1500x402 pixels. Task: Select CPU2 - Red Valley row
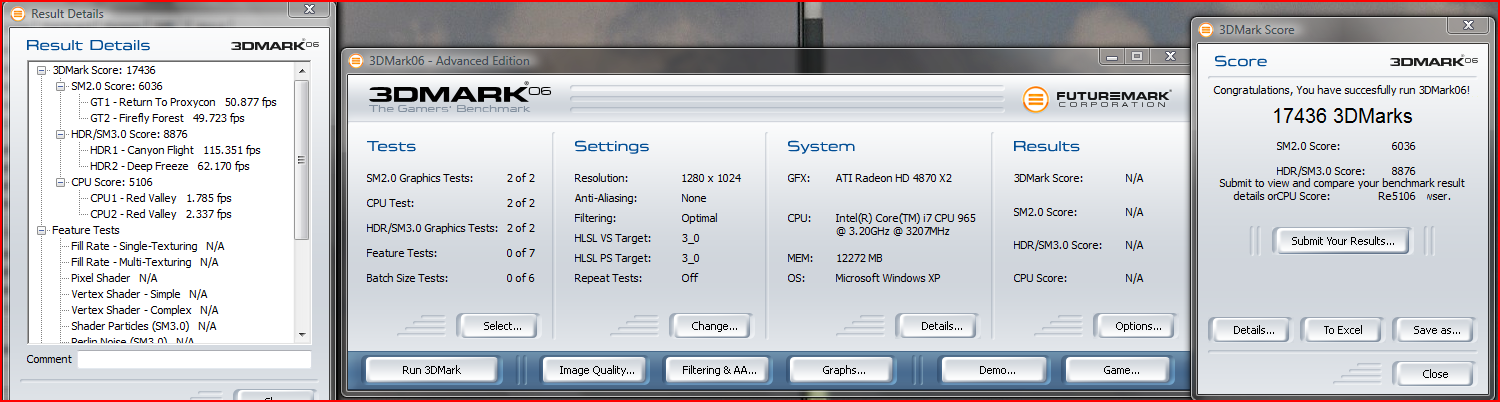pyautogui.click(x=160, y=214)
